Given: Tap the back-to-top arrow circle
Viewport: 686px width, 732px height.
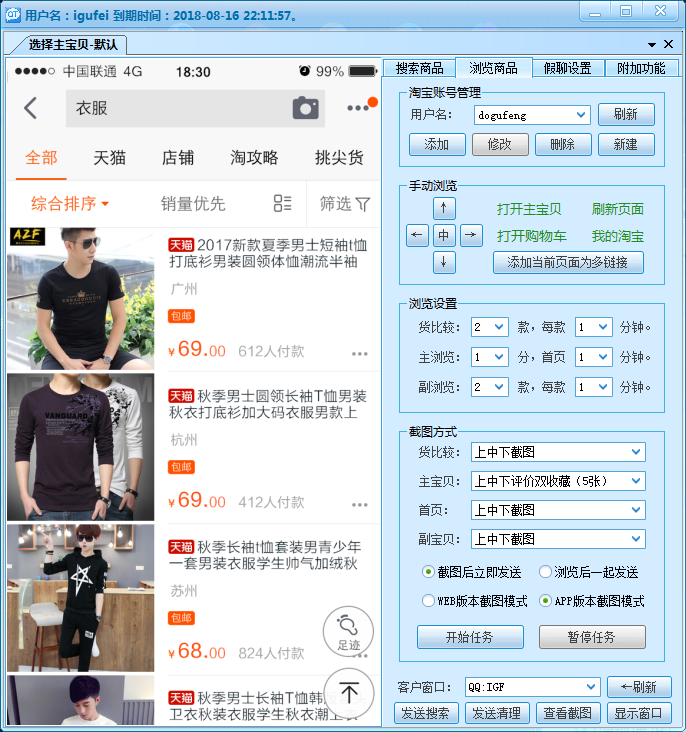Looking at the screenshot, I should 349,693.
